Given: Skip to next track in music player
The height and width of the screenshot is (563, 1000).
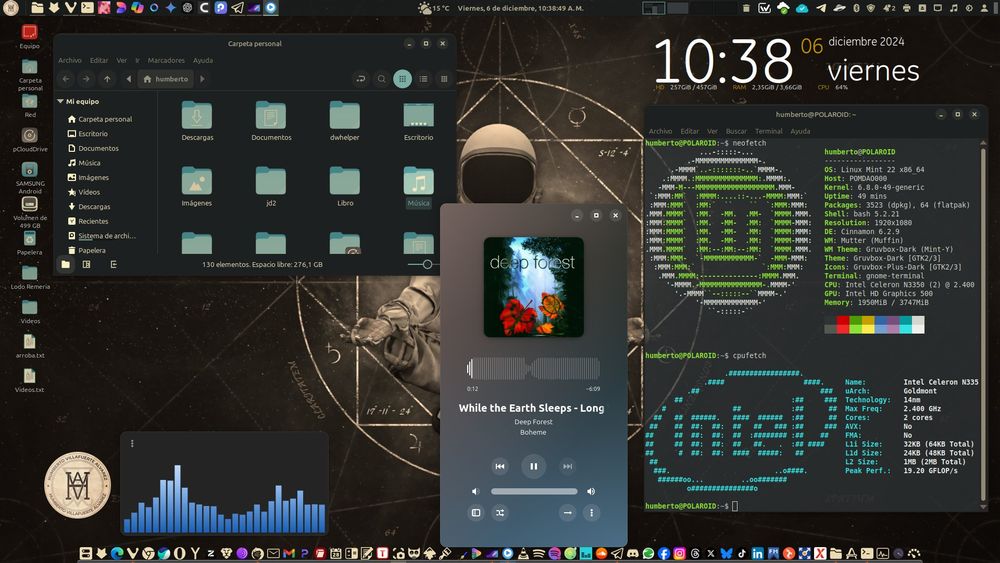Looking at the screenshot, I should click(x=567, y=466).
